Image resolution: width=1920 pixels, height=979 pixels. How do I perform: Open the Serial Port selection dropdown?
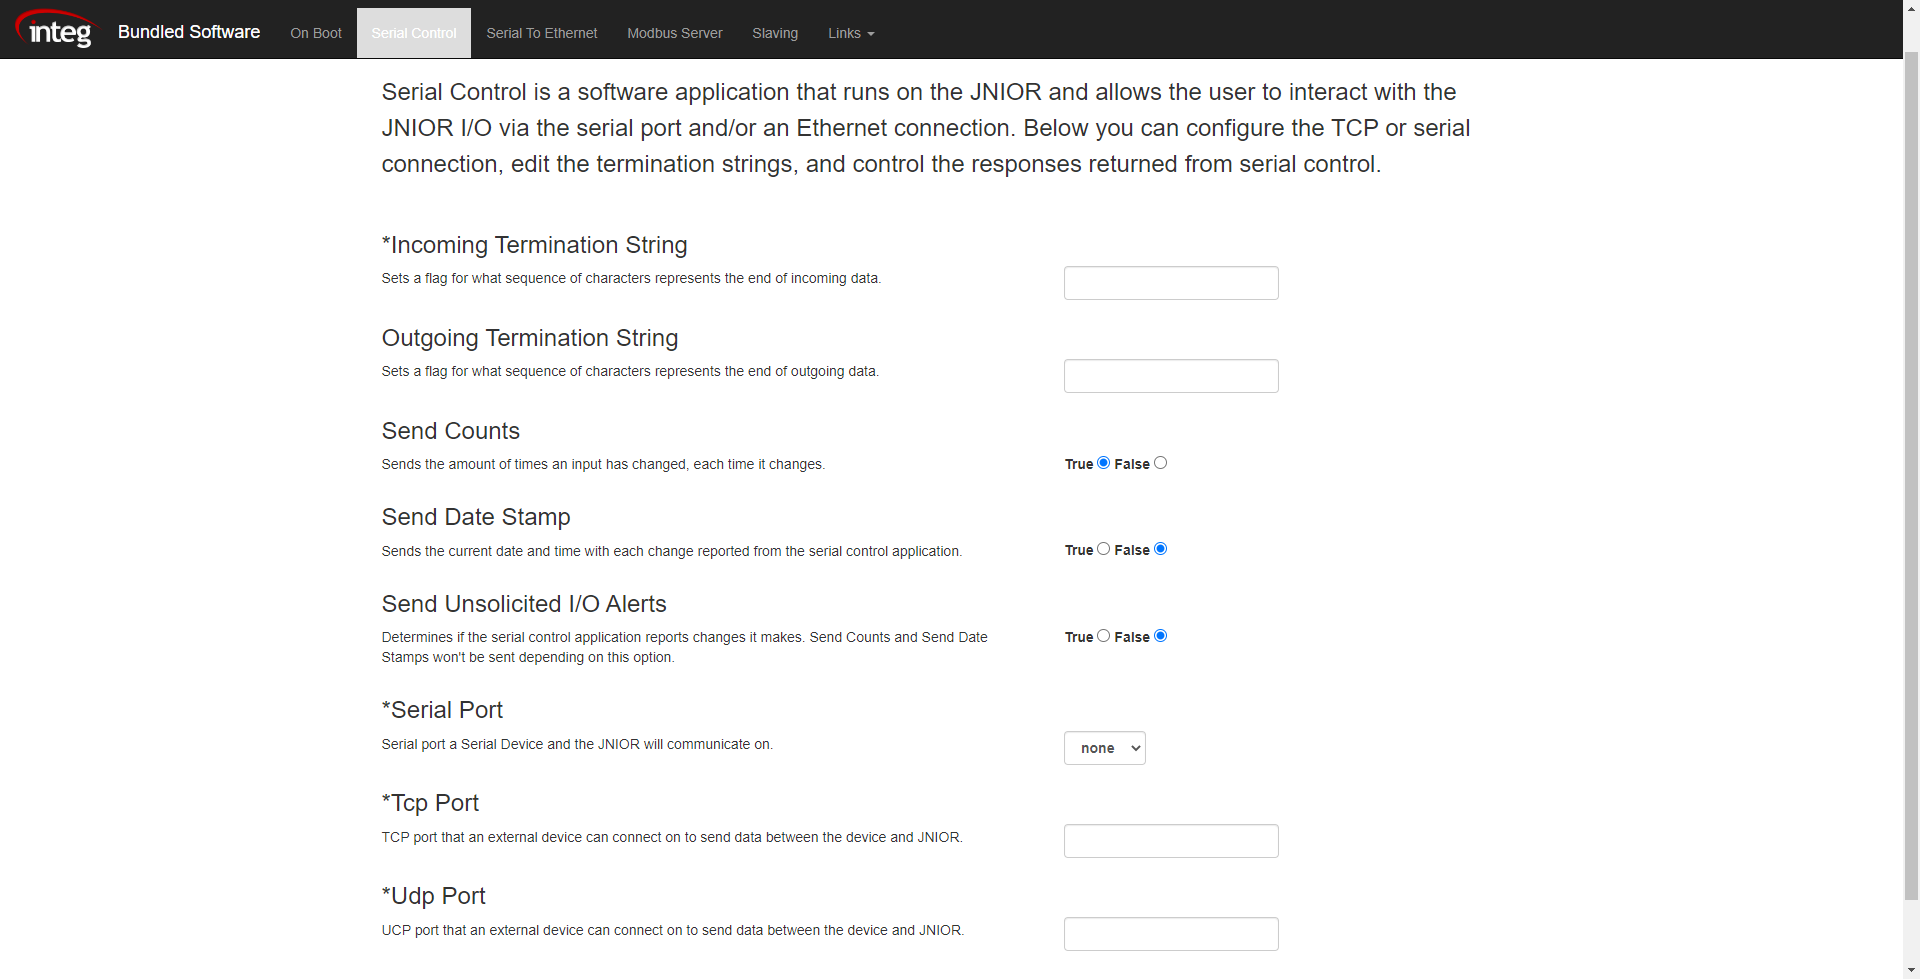1104,747
